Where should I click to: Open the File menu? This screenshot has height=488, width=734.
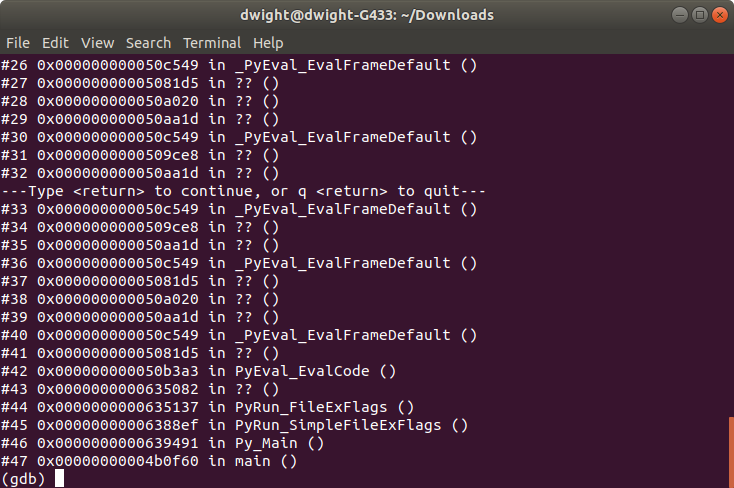pyautogui.click(x=18, y=43)
